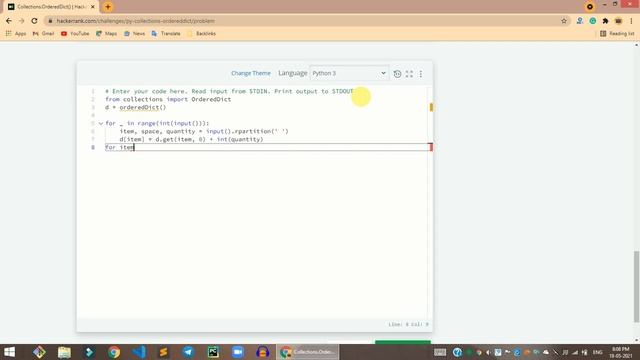This screenshot has width=640, height=360.
Task: Open Telegram from taskbar
Action: [188, 352]
